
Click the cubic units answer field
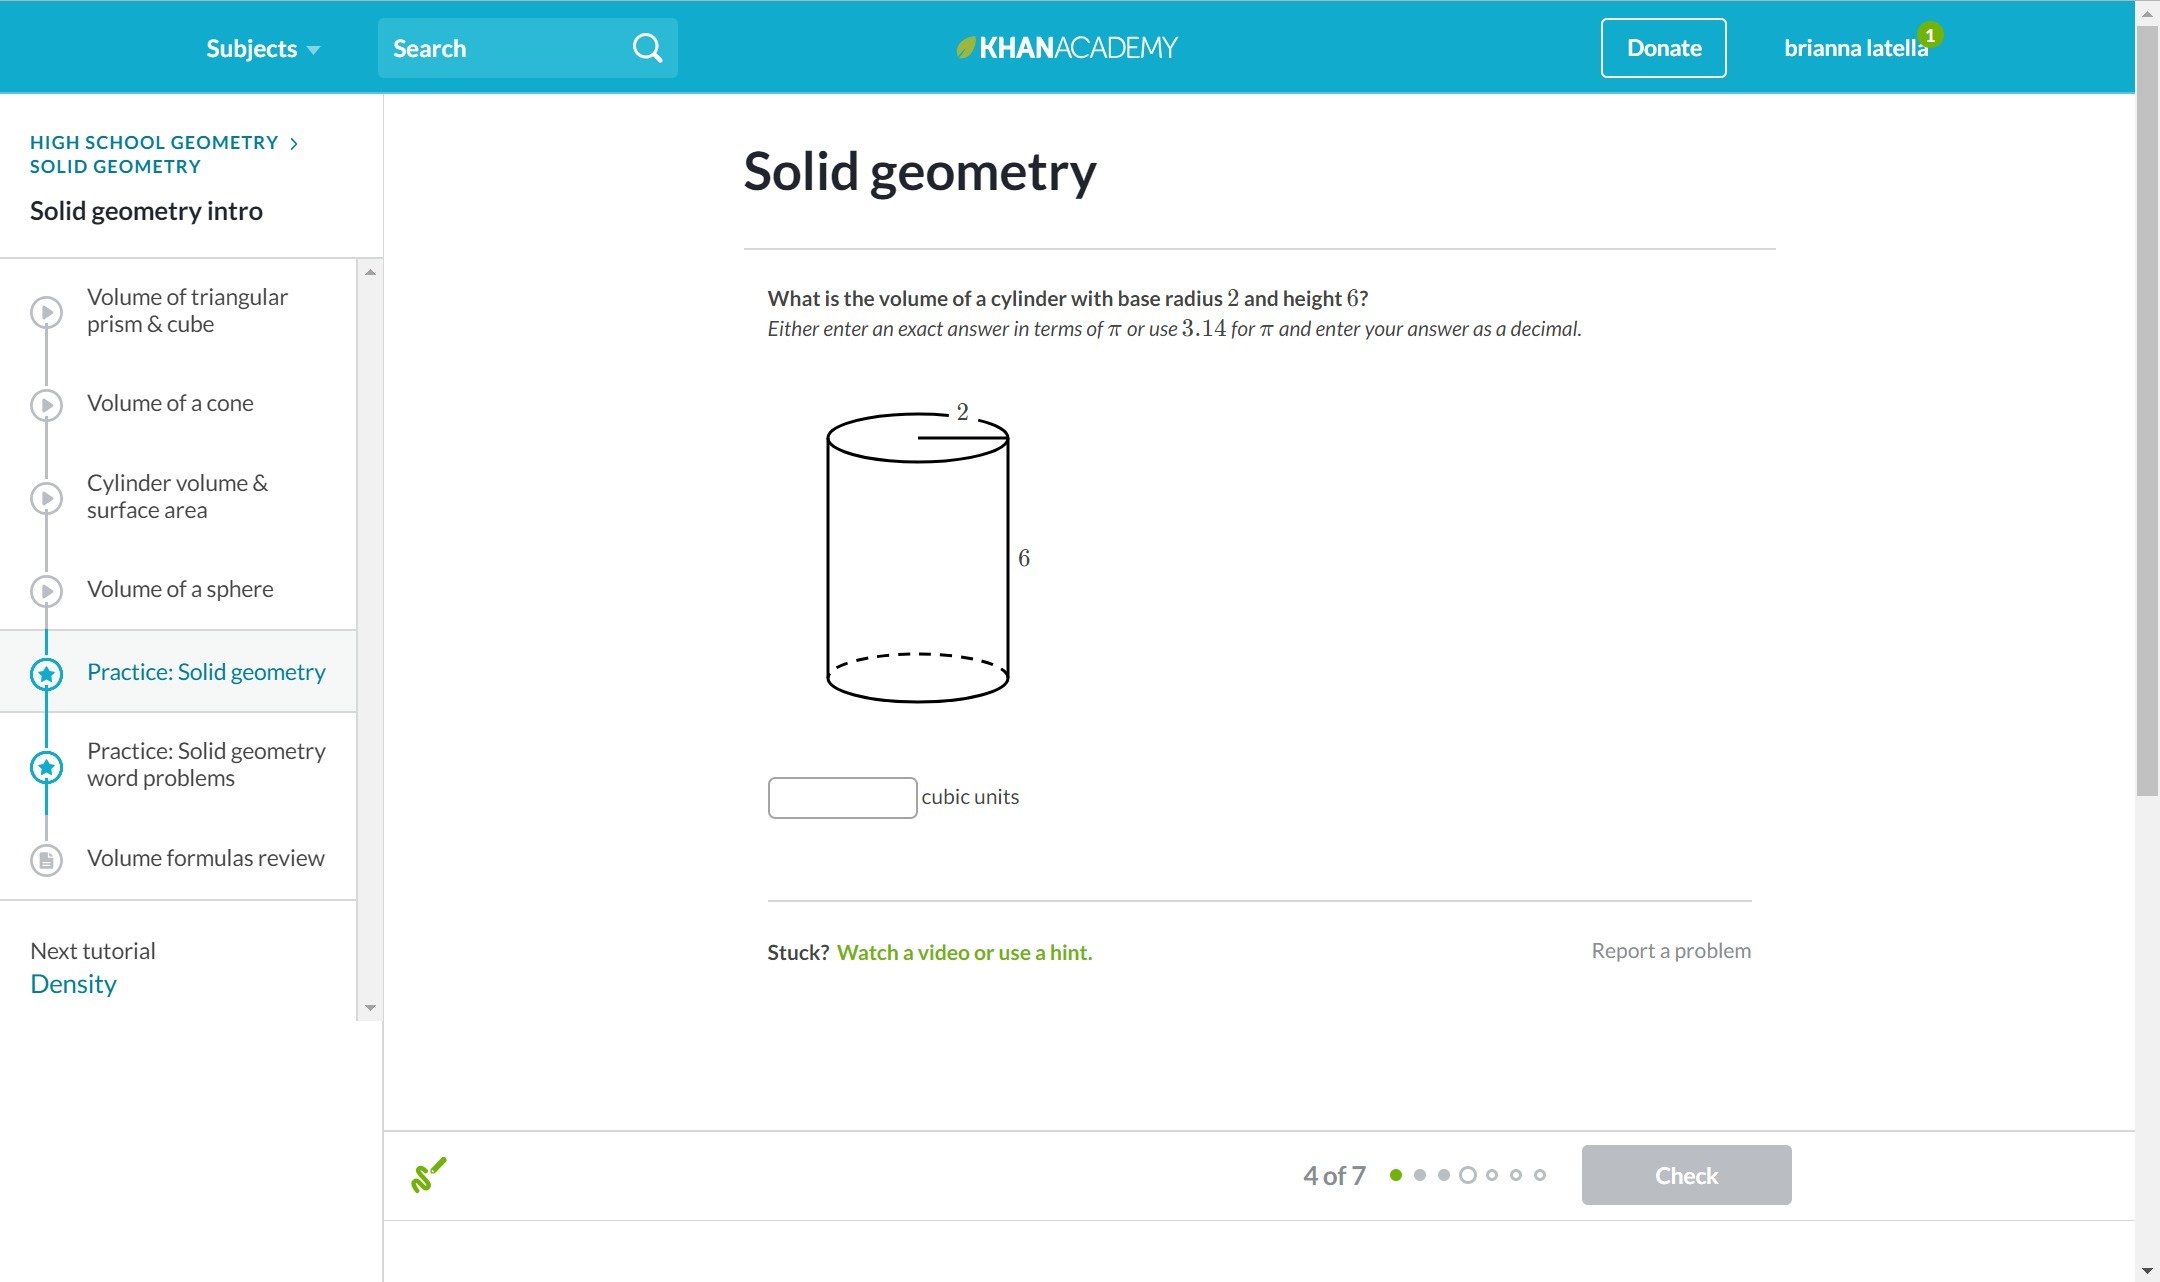tap(842, 798)
